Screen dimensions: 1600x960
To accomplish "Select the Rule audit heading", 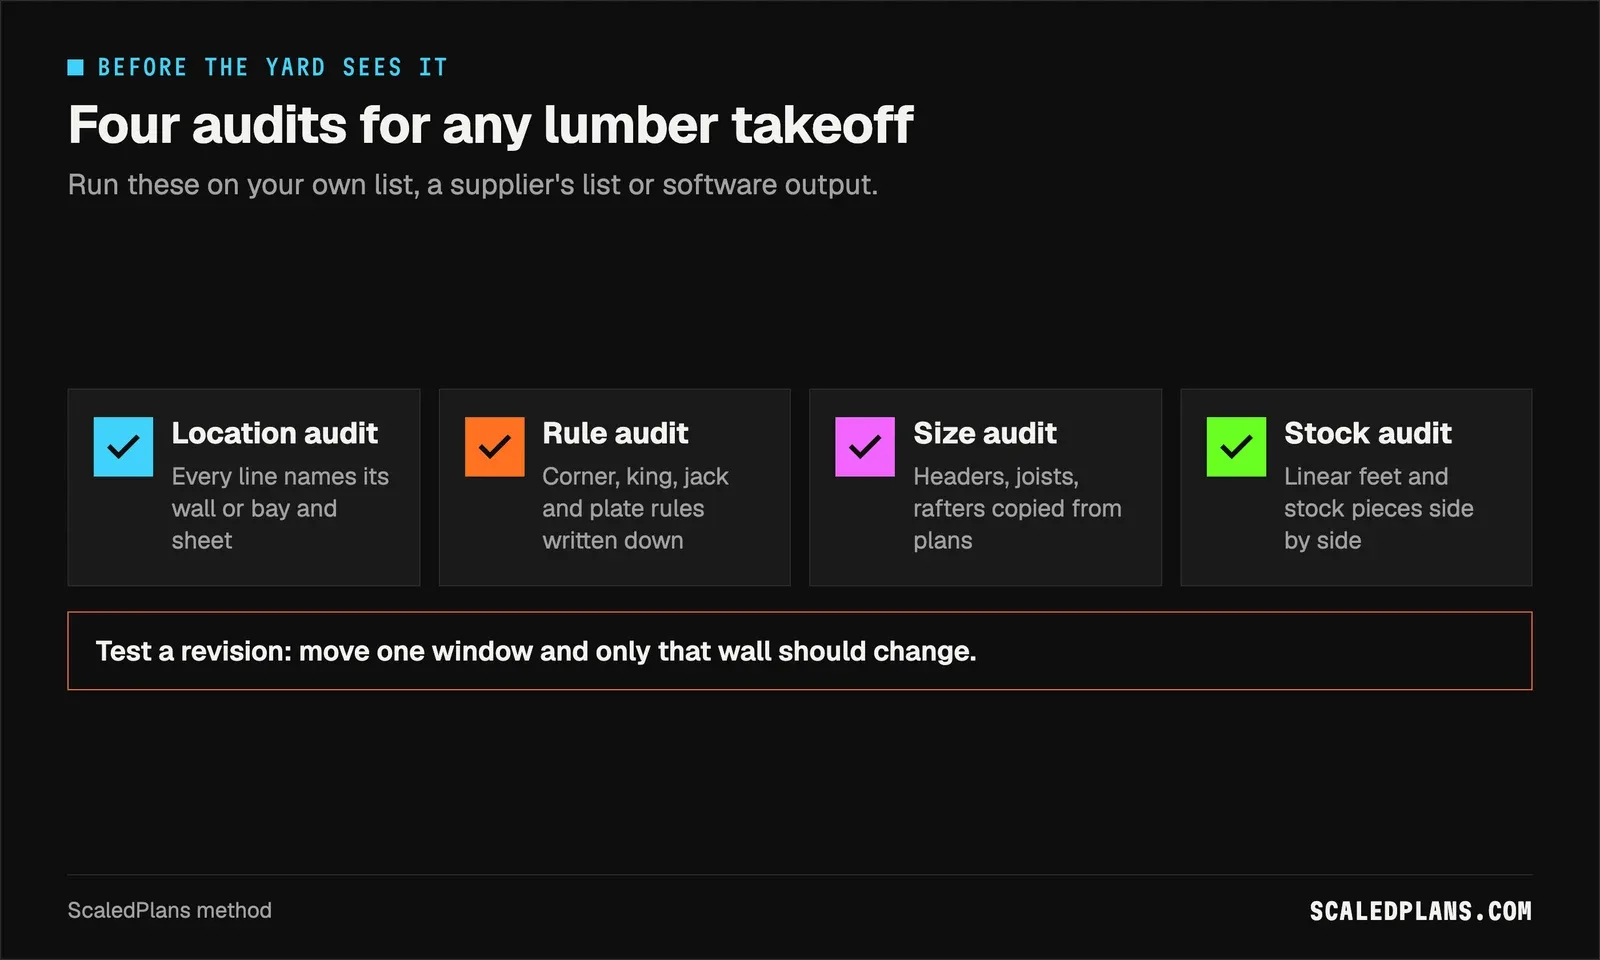I will [615, 433].
